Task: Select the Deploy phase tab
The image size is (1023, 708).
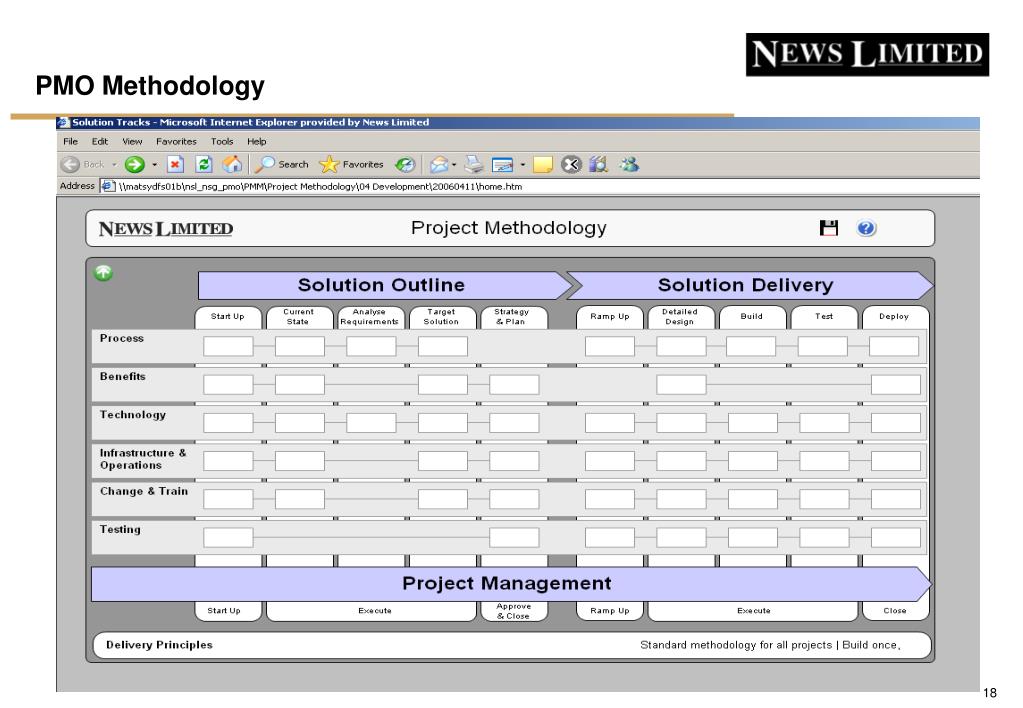Action: click(x=894, y=316)
